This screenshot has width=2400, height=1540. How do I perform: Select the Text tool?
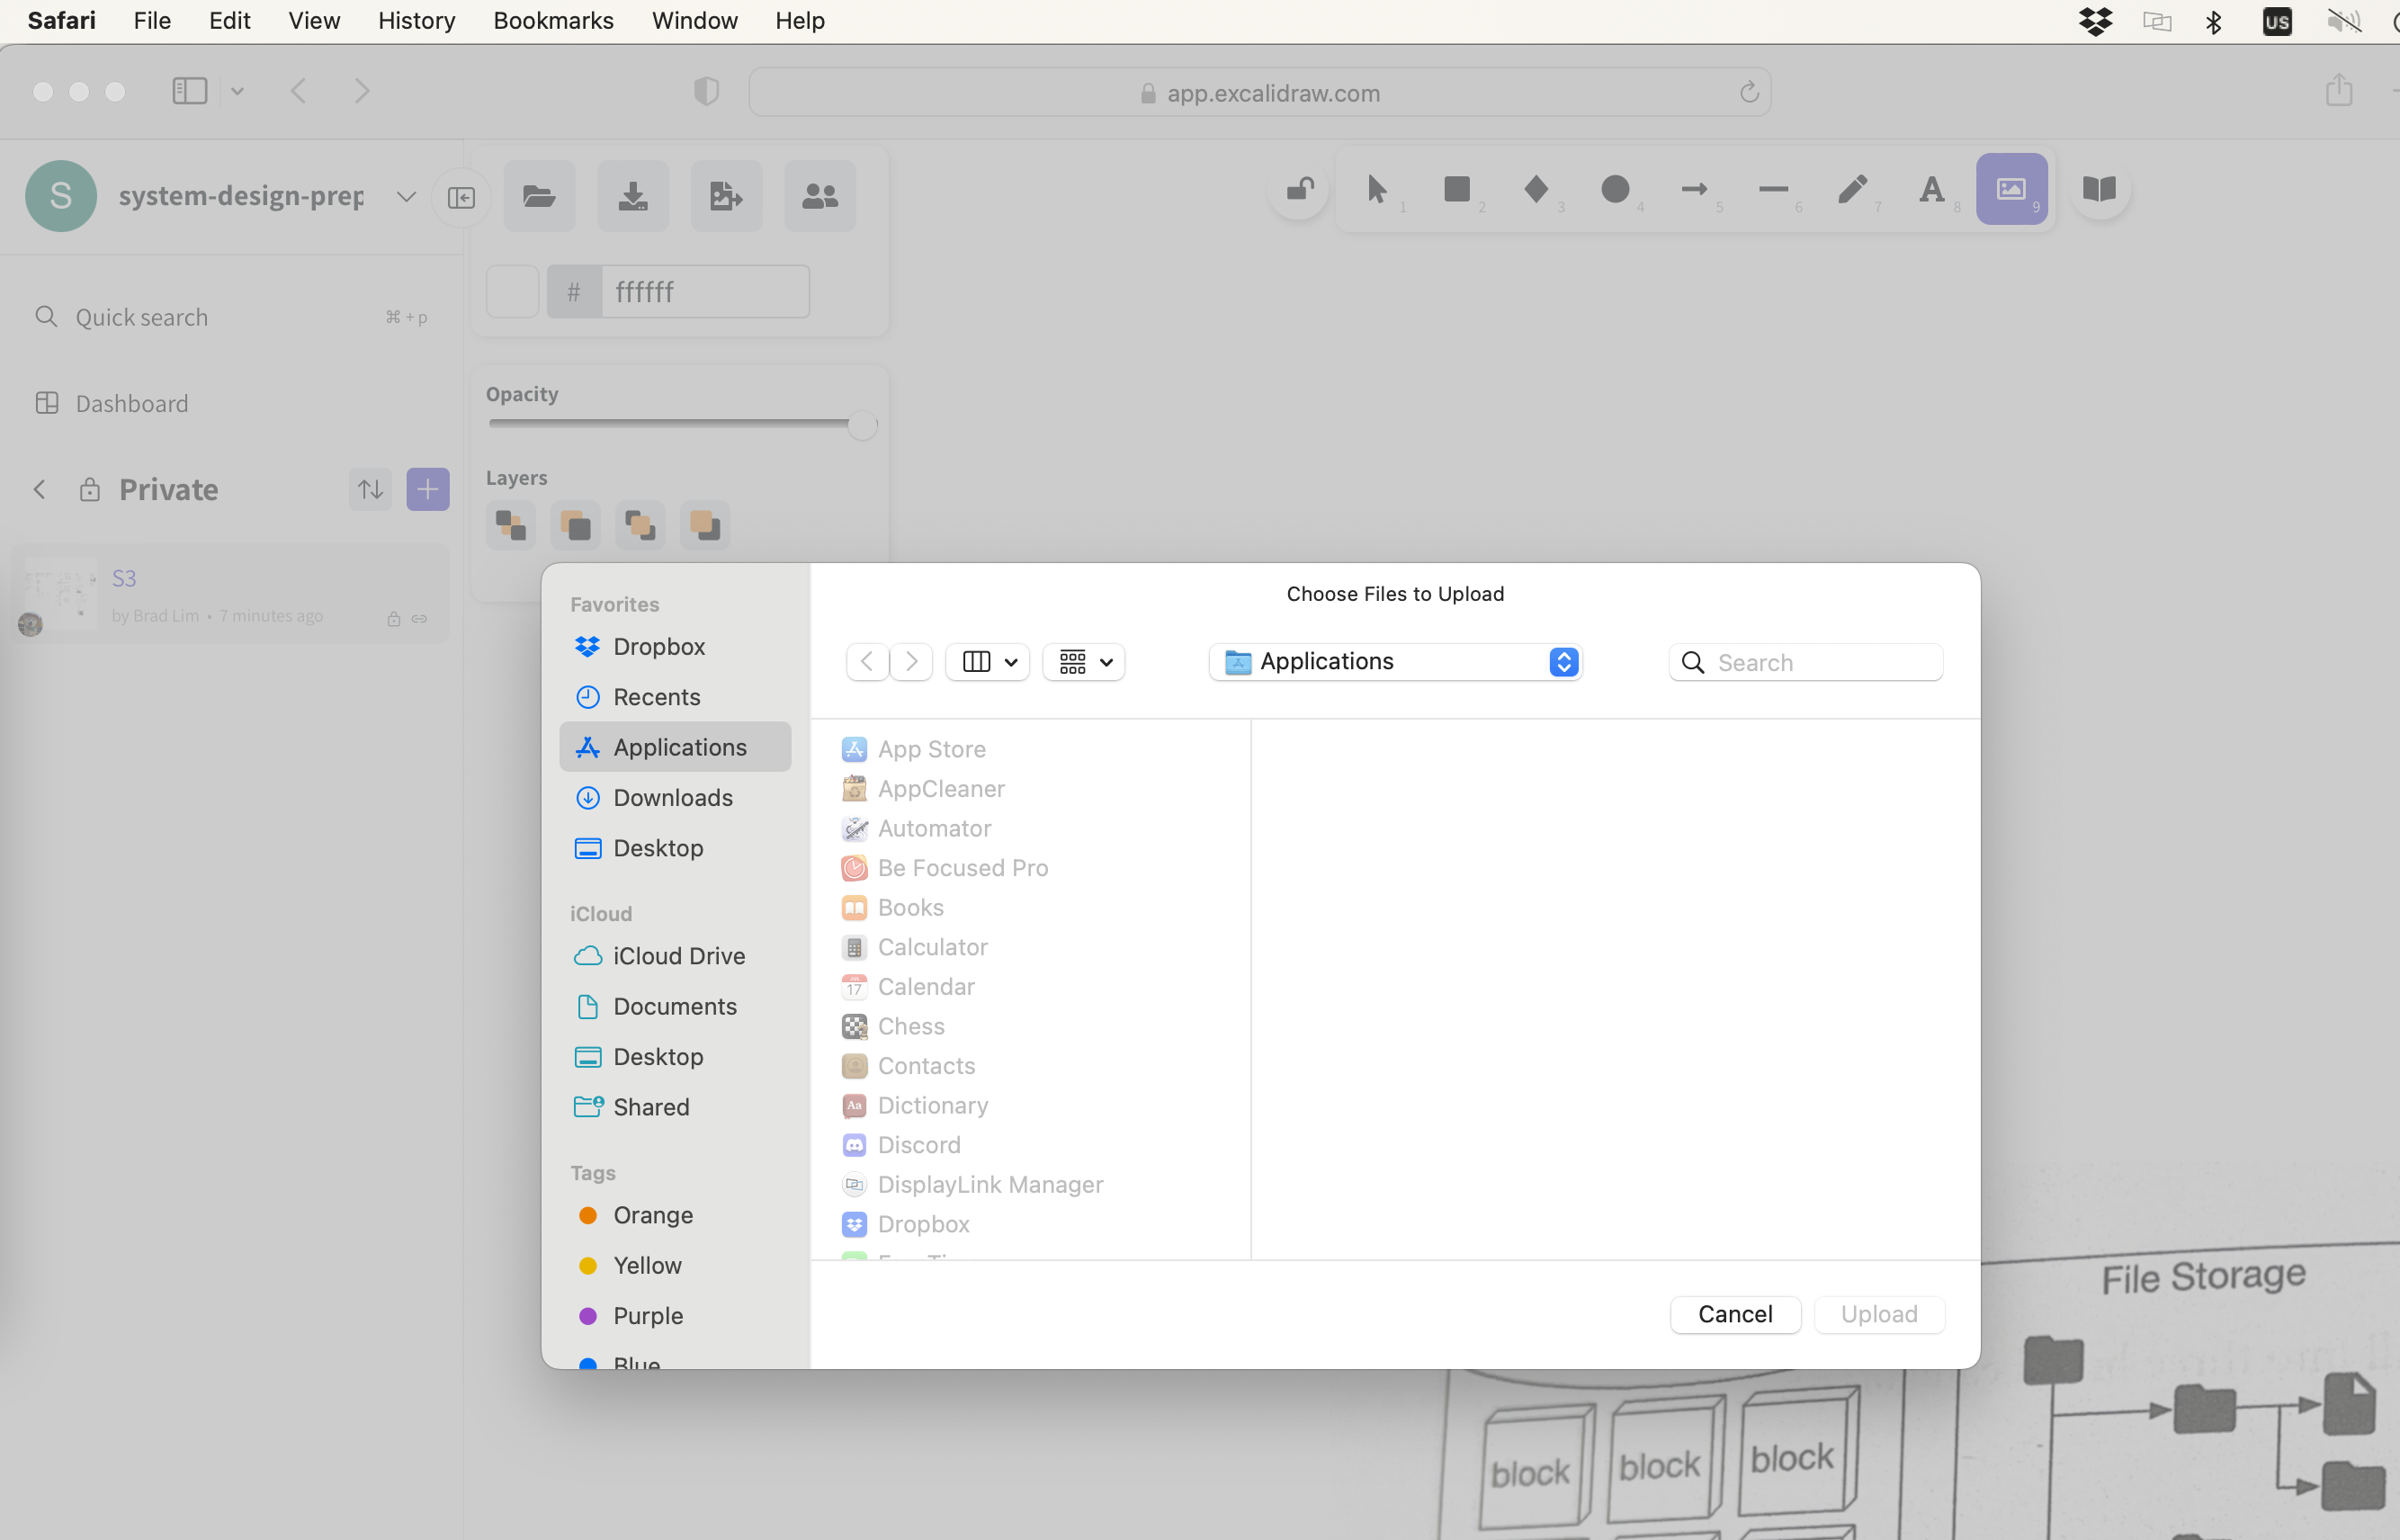click(x=1931, y=190)
